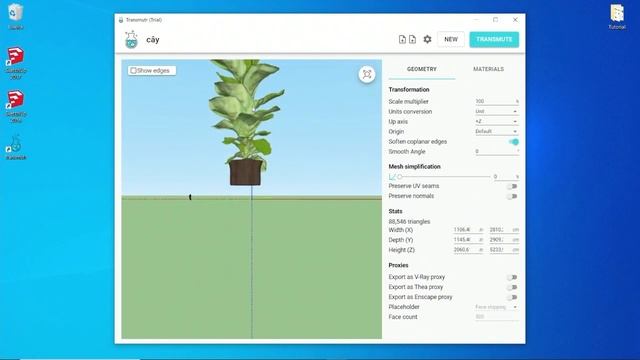Image resolution: width=640 pixels, height=360 pixels.
Task: Click the NEW button
Action: (x=451, y=39)
